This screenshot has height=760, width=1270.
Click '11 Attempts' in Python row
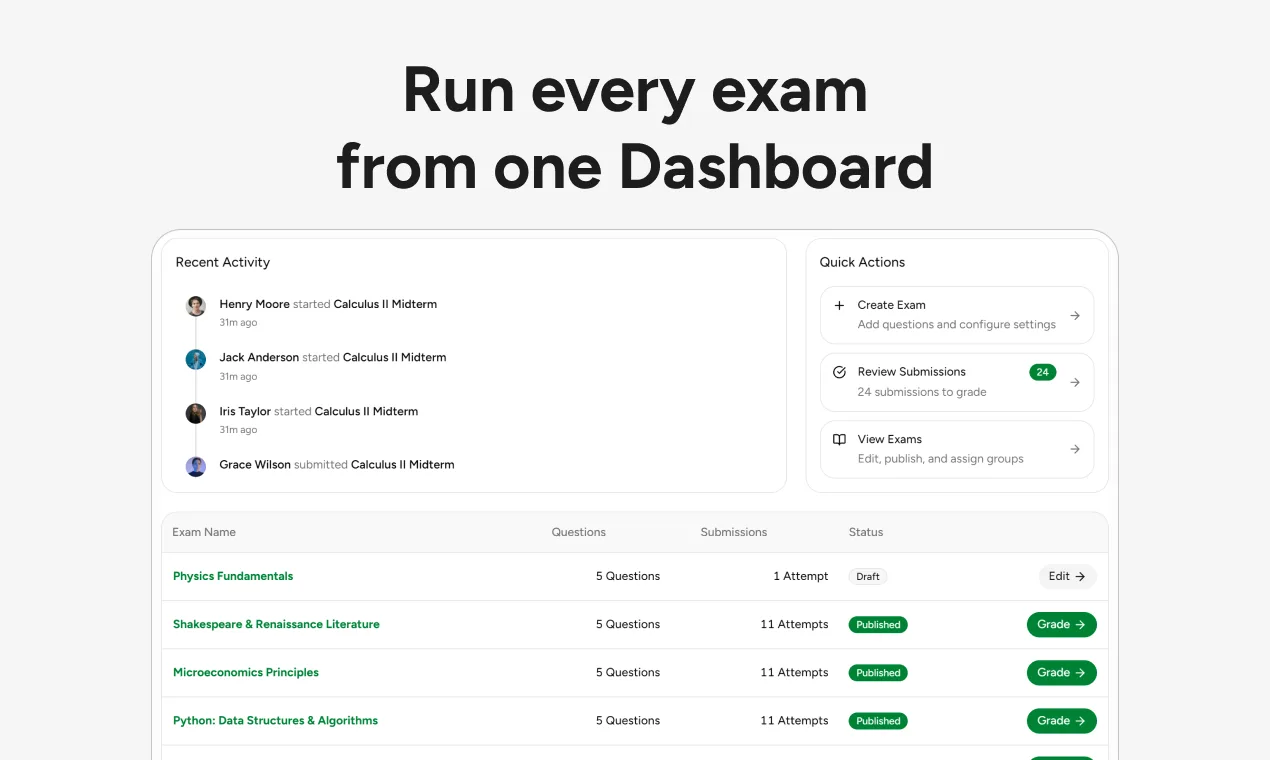(794, 720)
